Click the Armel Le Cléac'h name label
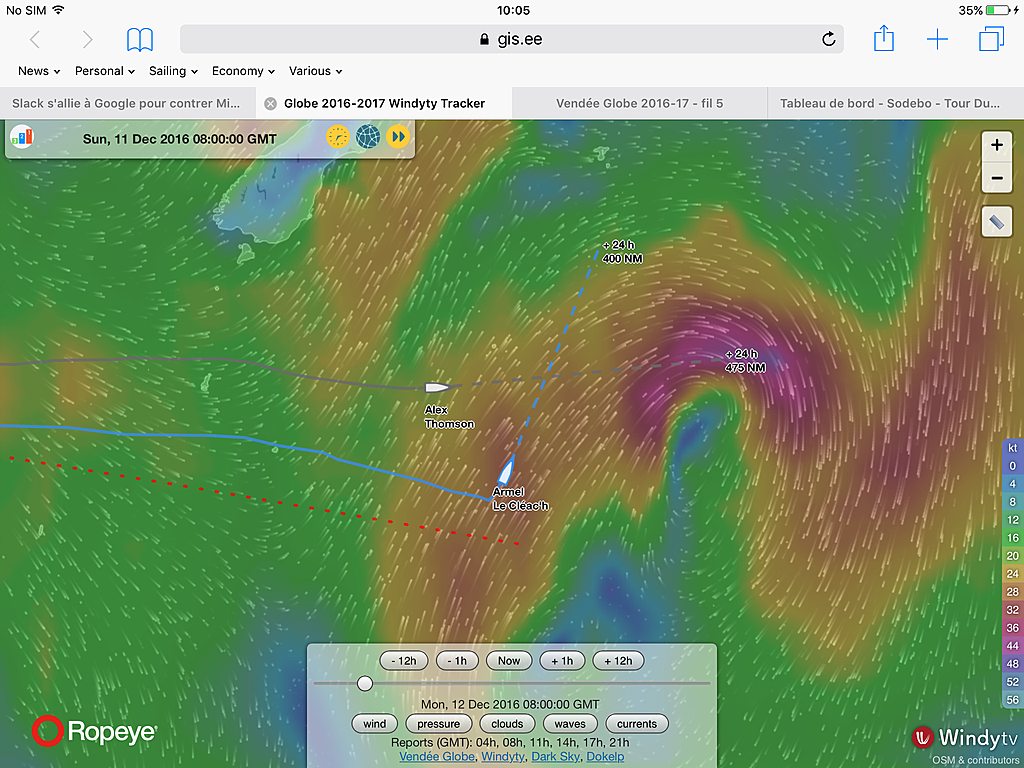This screenshot has width=1024, height=768. tap(520, 499)
